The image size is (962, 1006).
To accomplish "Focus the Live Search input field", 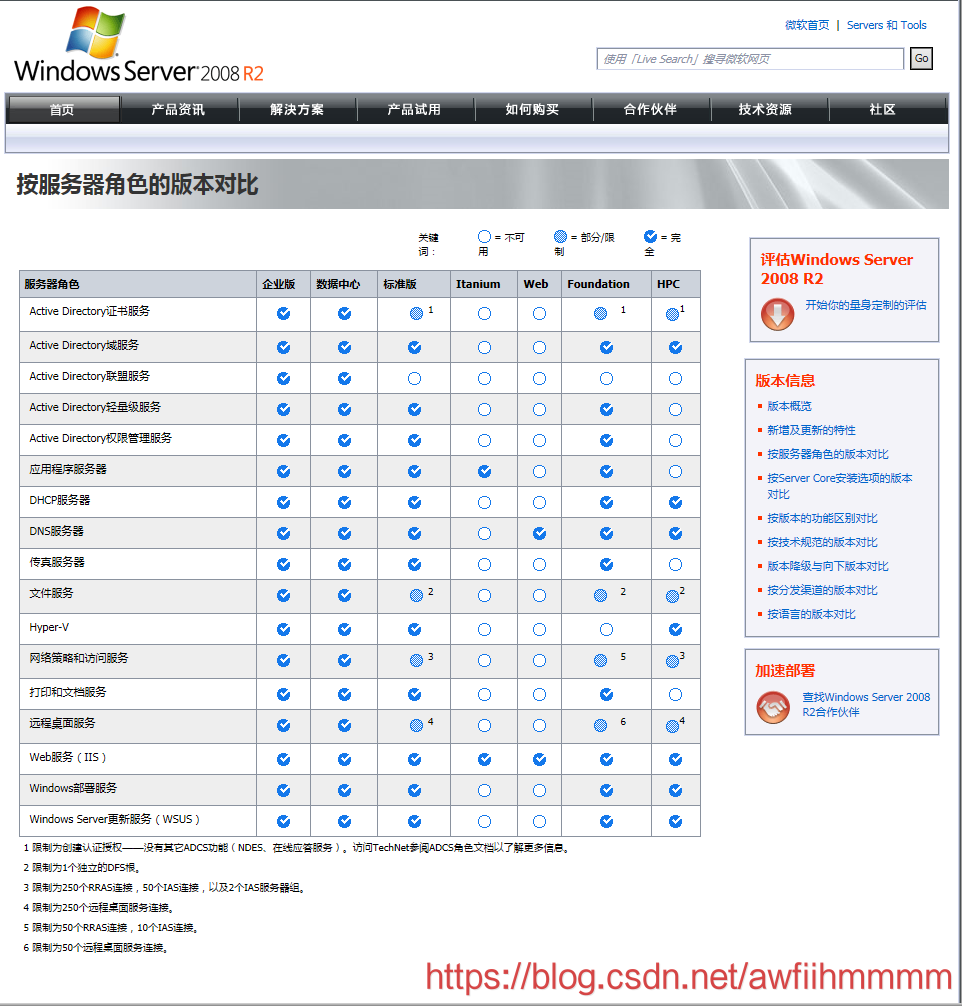I will tap(750, 59).
